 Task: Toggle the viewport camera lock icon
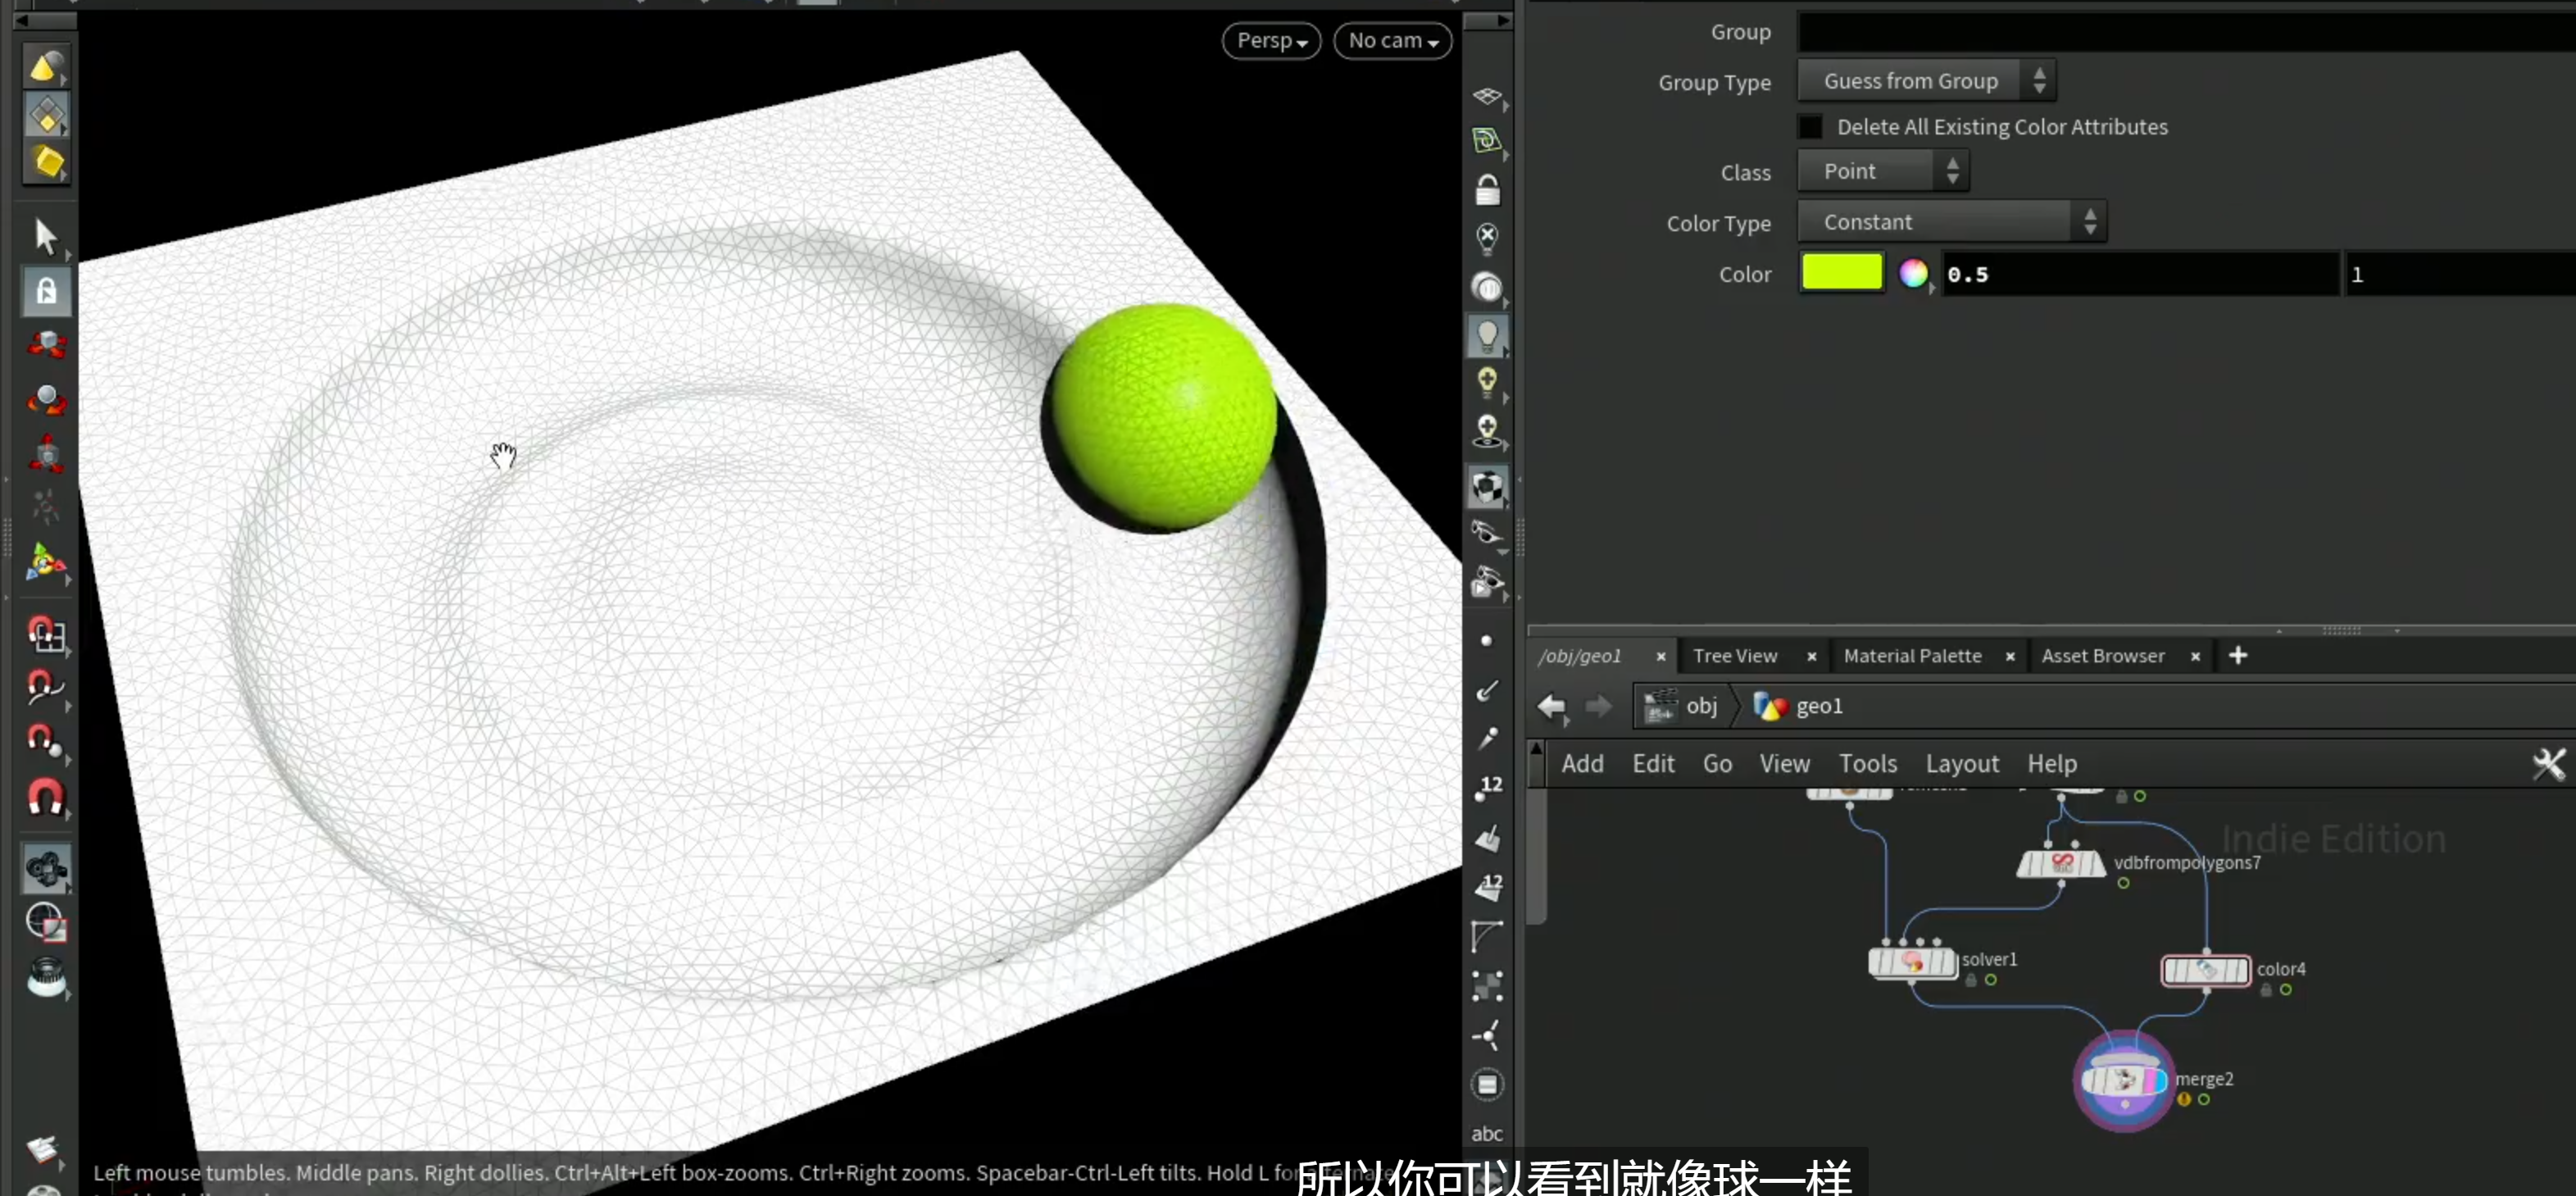(x=1487, y=189)
